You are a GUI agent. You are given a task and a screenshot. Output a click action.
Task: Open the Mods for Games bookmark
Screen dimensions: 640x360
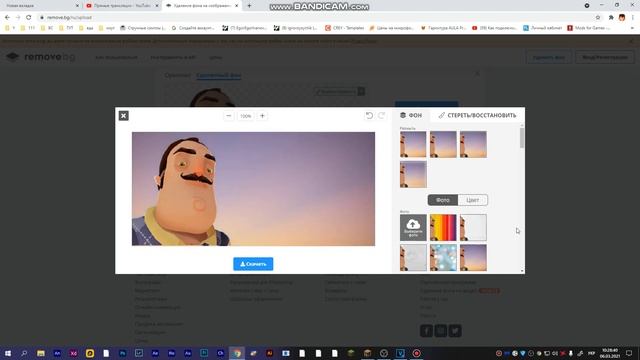(x=588, y=28)
